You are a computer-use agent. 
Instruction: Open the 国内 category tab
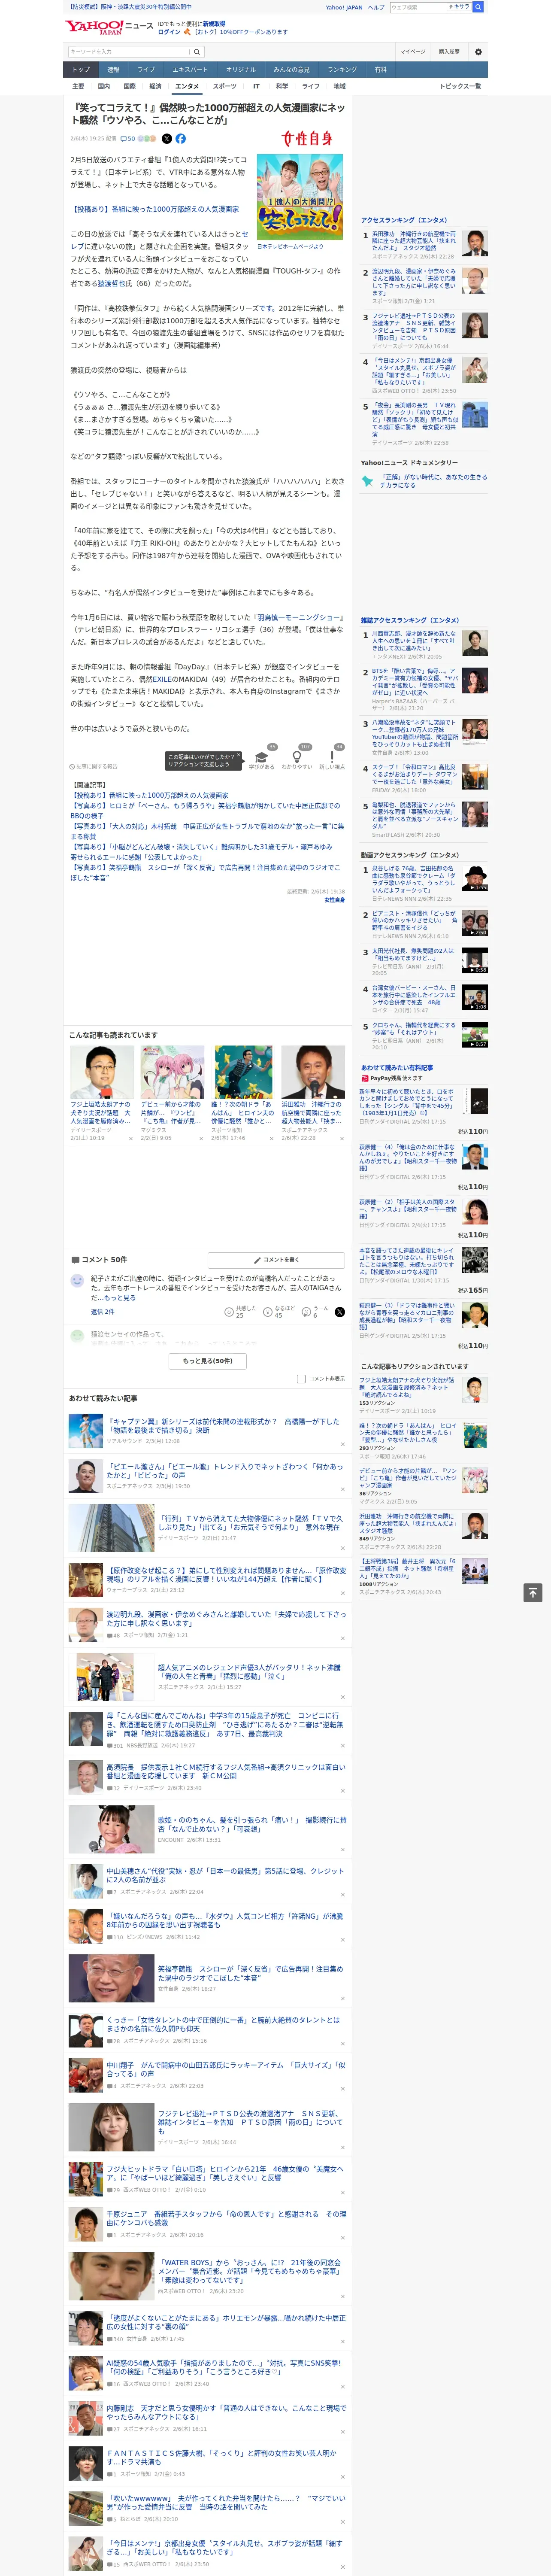coord(104,86)
